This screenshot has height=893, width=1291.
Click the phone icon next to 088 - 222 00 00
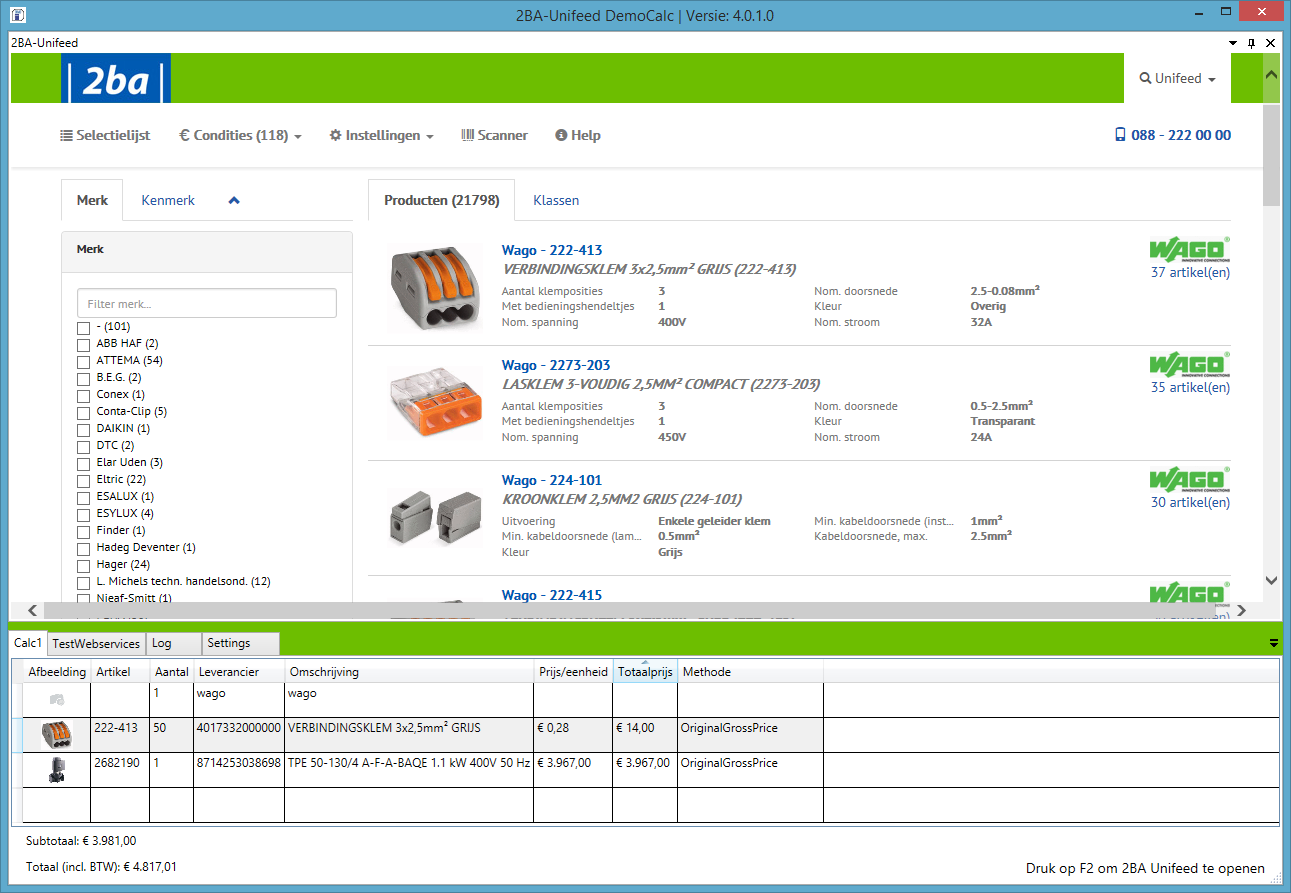pyautogui.click(x=1119, y=135)
